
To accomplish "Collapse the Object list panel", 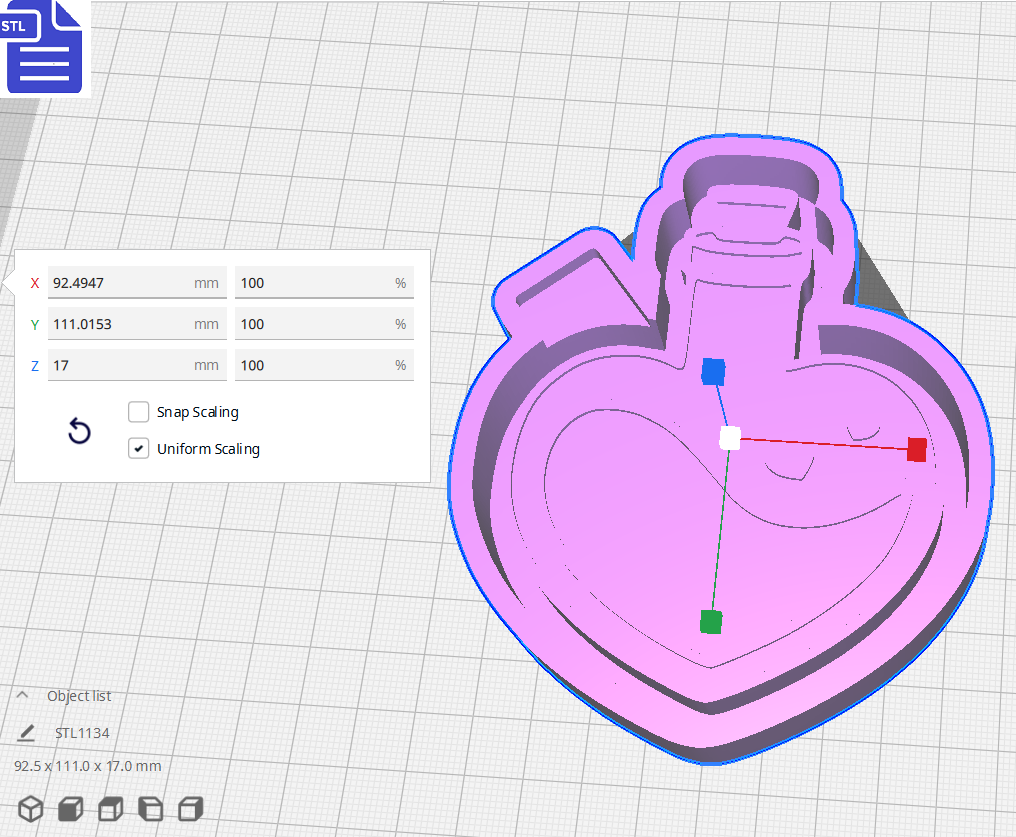I will (22, 695).
